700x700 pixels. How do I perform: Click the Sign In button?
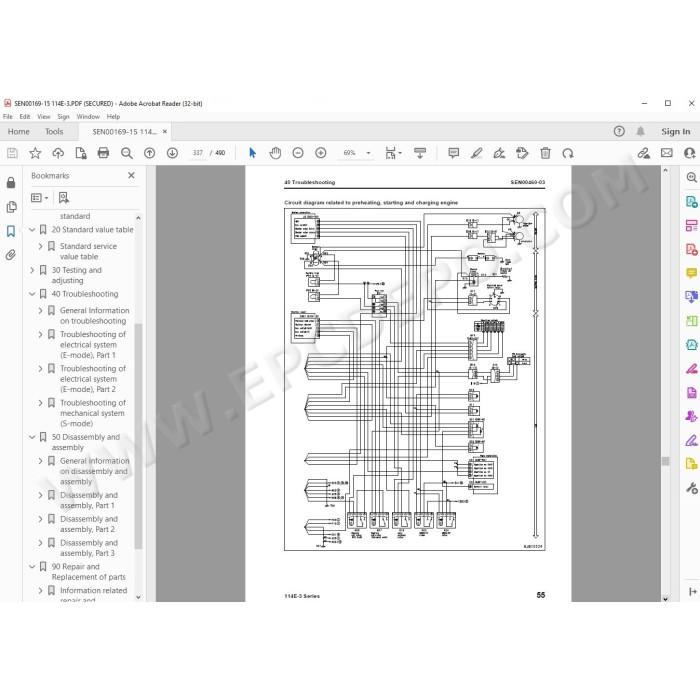(x=675, y=131)
